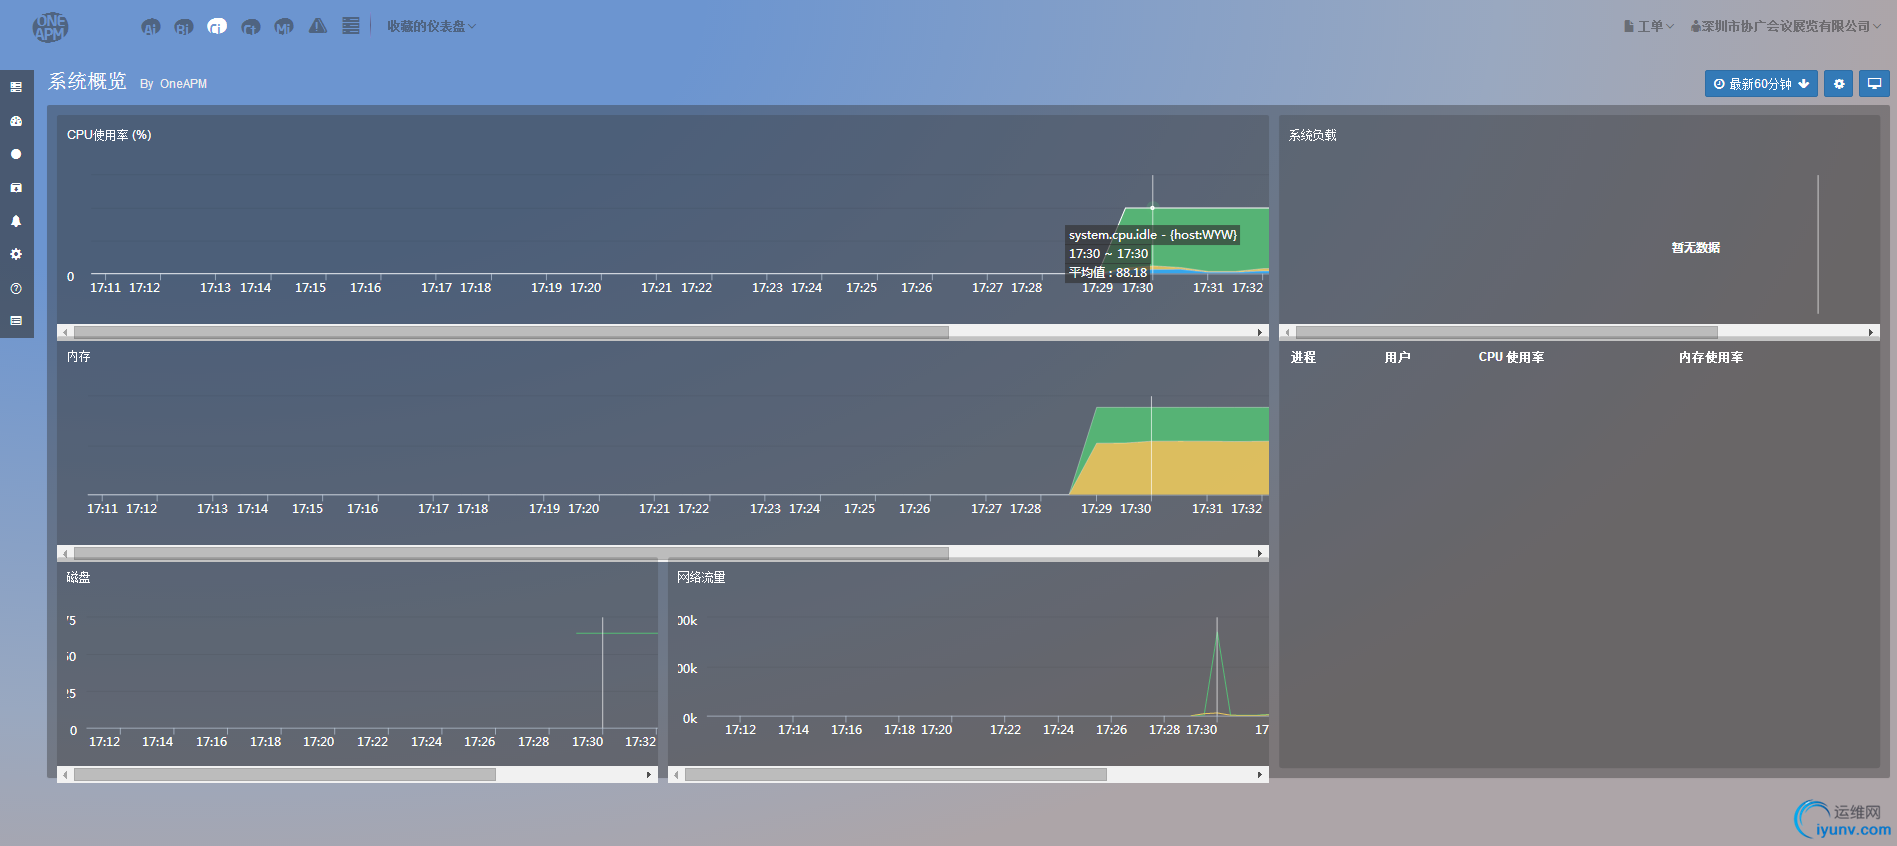The height and width of the screenshot is (846, 1897).
Task: Open the gear settings sidebar icon
Action: (16, 254)
